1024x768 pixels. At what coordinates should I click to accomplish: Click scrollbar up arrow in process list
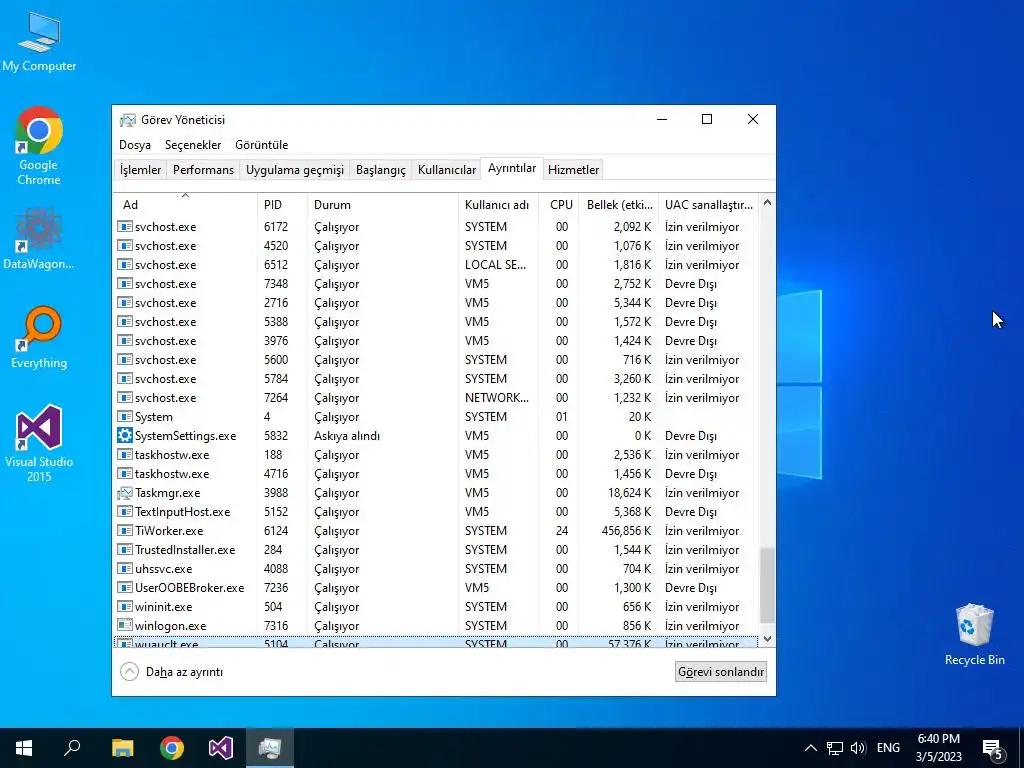(767, 202)
